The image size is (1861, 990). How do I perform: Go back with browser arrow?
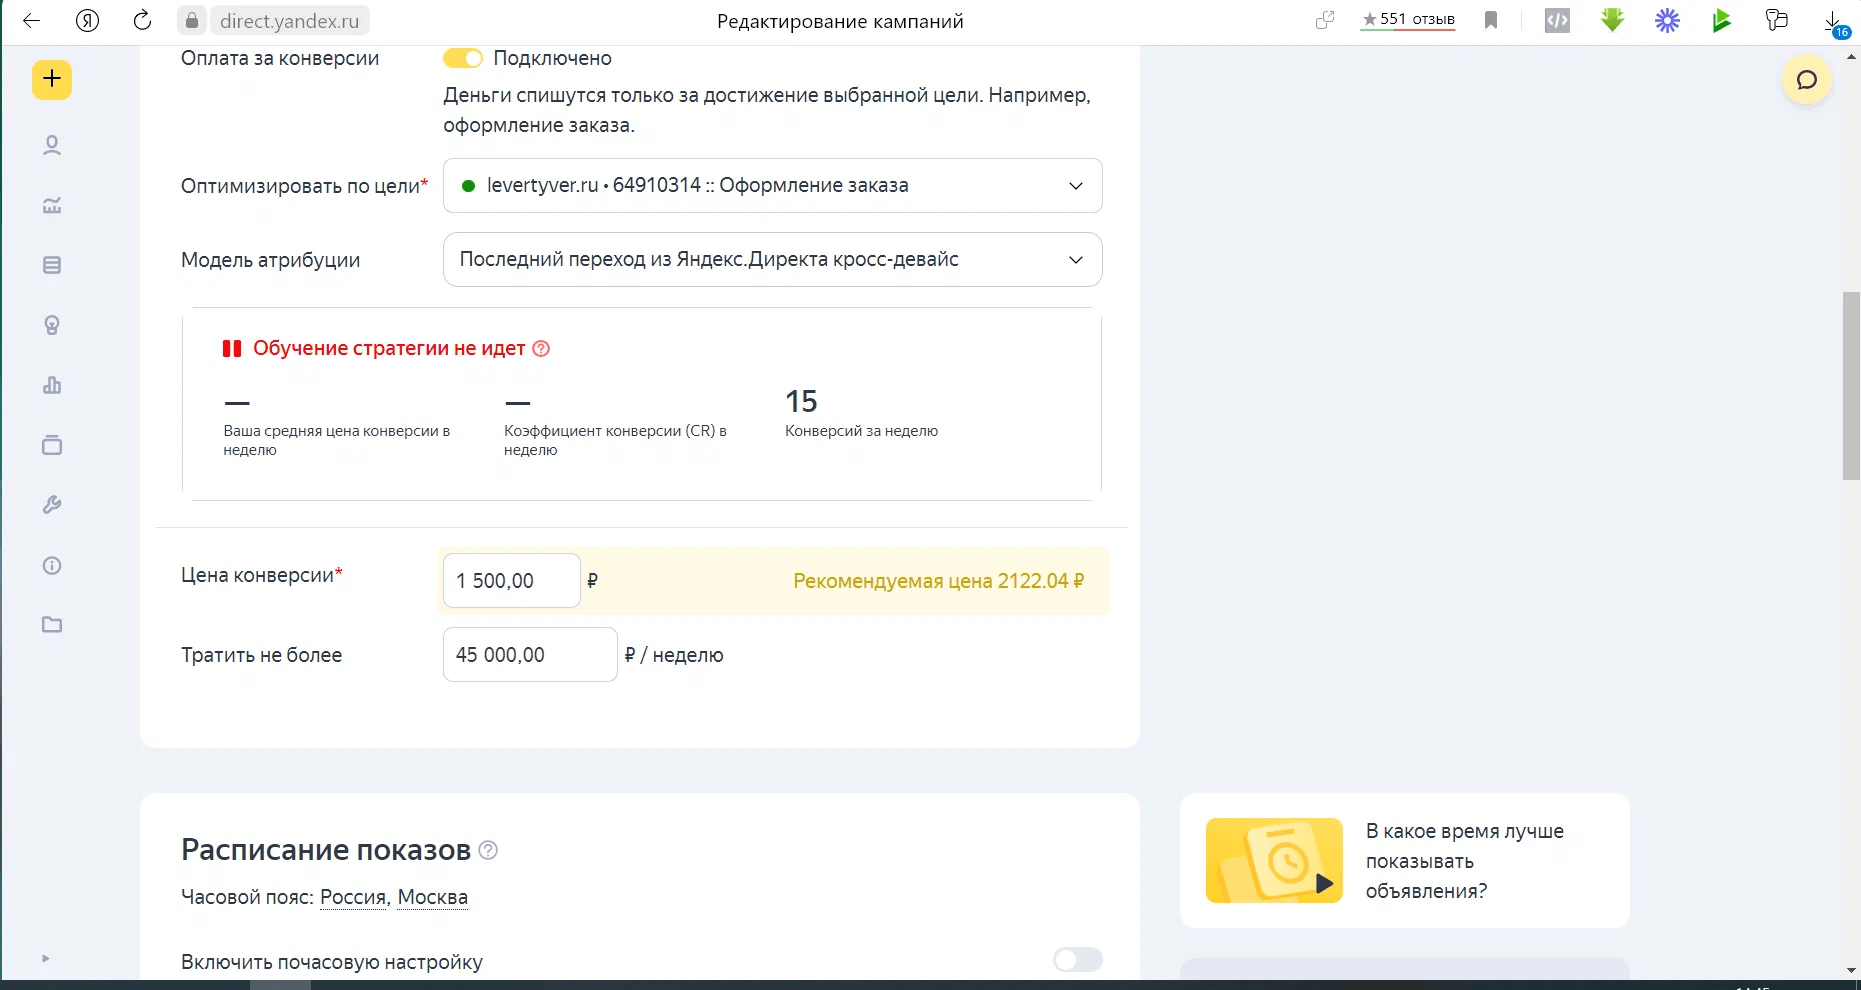point(32,20)
